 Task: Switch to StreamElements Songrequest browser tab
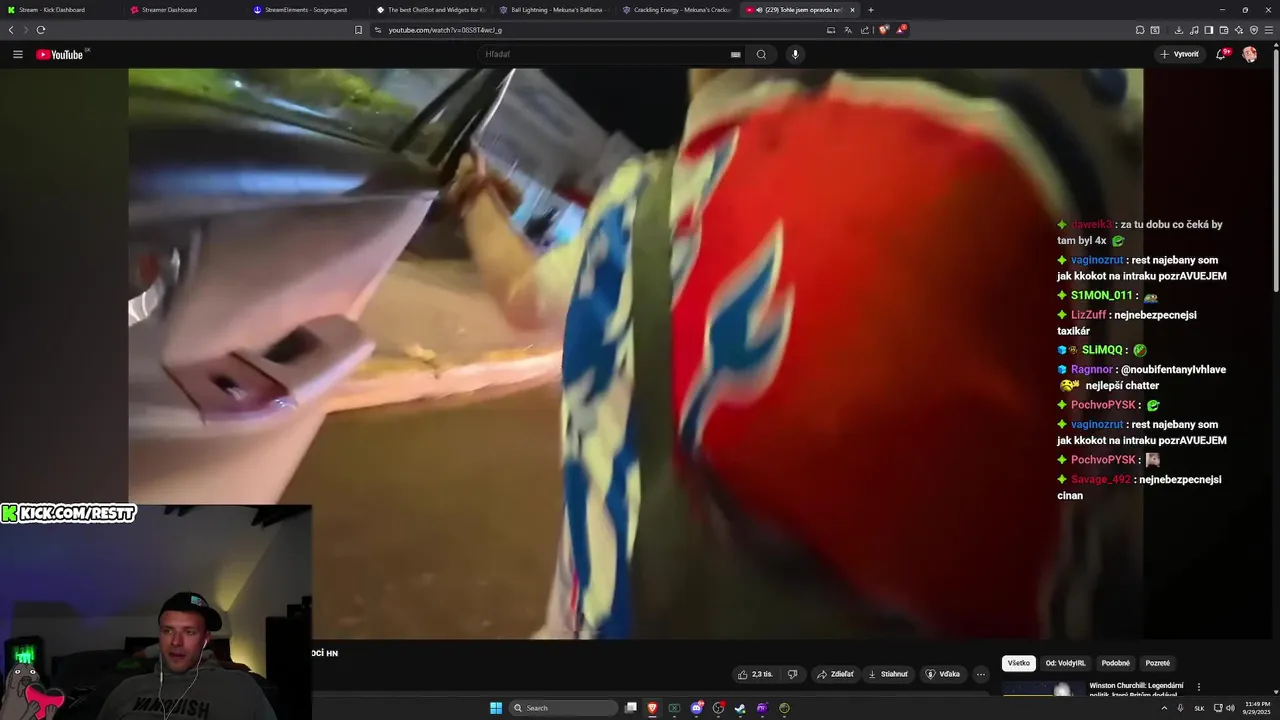point(309,10)
